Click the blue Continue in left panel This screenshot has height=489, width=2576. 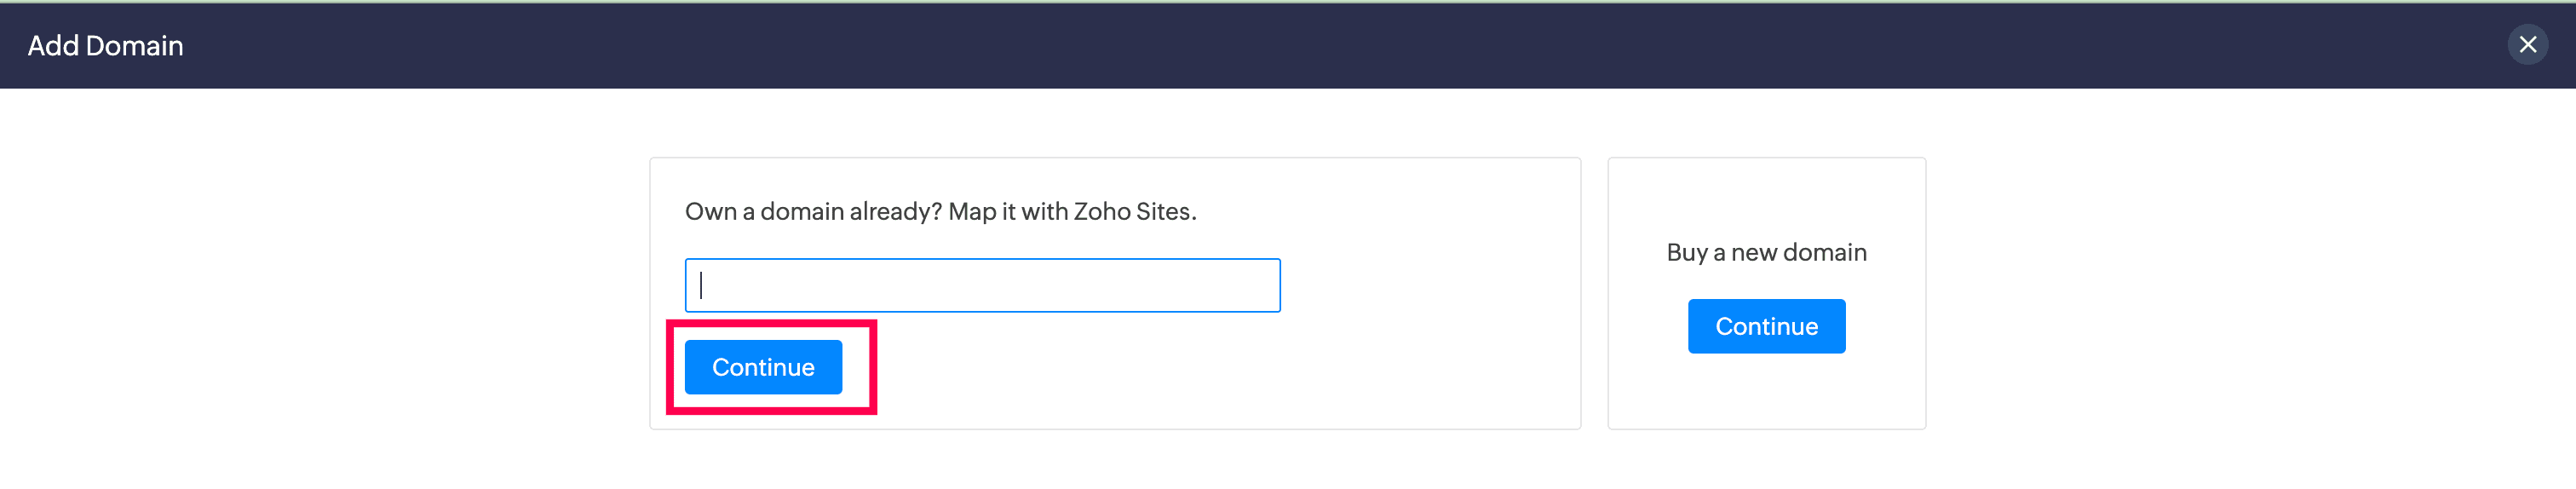click(763, 367)
